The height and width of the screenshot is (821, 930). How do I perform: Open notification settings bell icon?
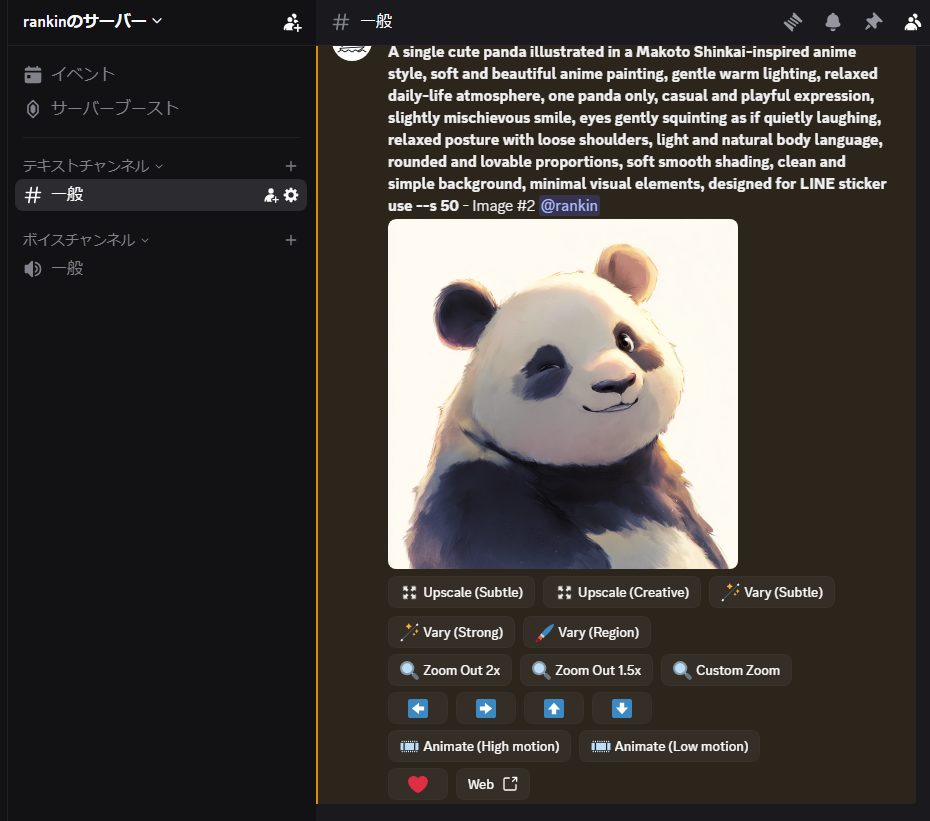pyautogui.click(x=833, y=22)
